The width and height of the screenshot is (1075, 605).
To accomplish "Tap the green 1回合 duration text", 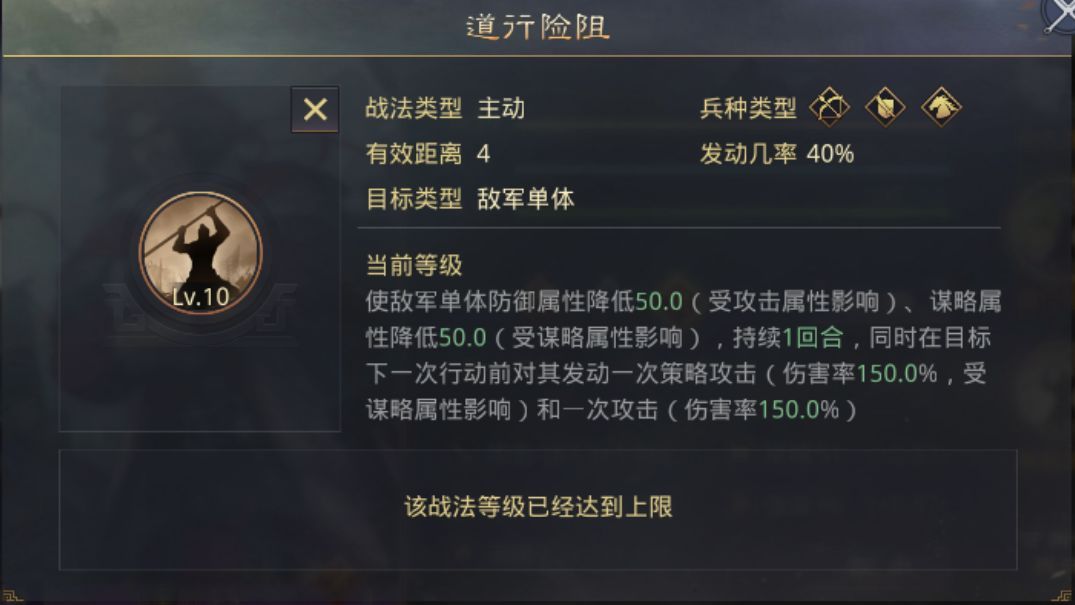I will pos(812,337).
